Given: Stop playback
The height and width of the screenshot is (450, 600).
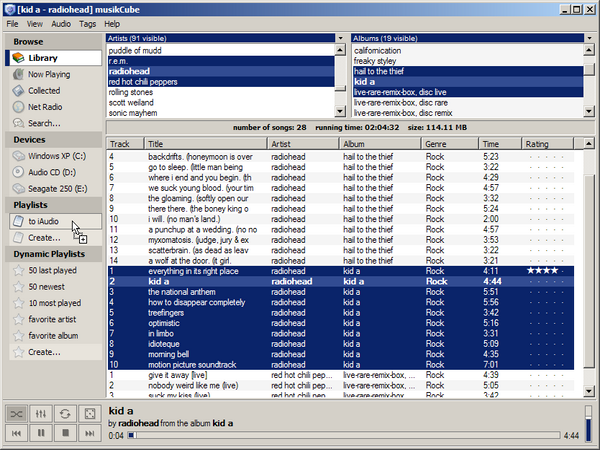Looking at the screenshot, I should [65, 434].
